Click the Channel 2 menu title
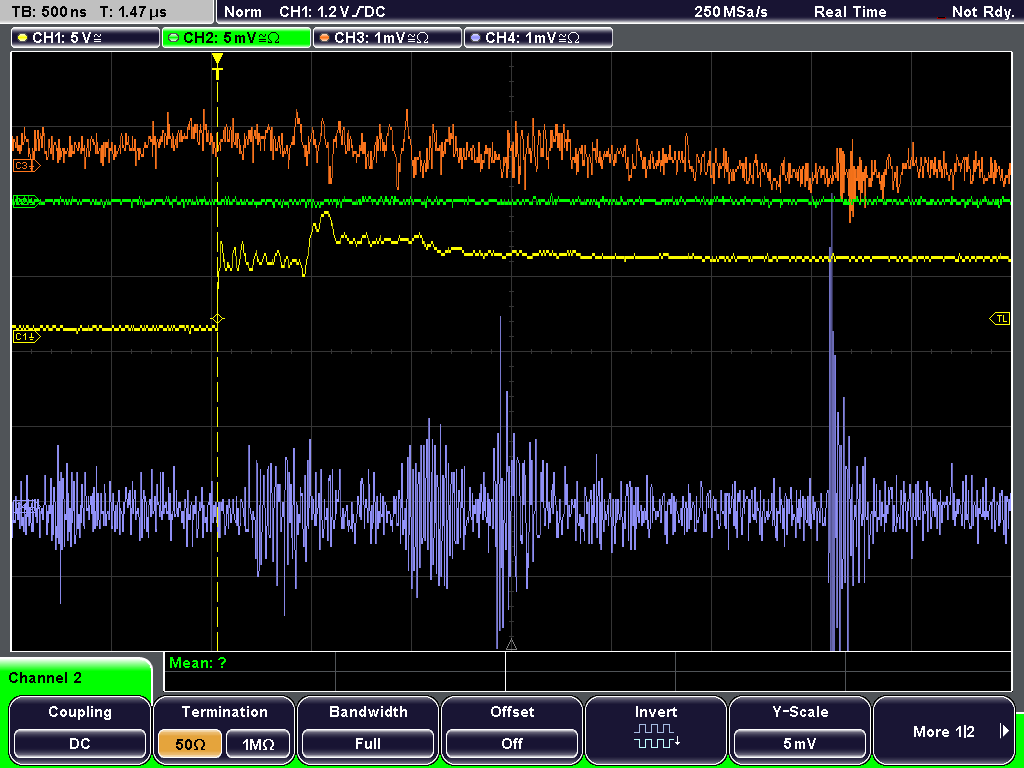The image size is (1024, 768). click(45, 678)
